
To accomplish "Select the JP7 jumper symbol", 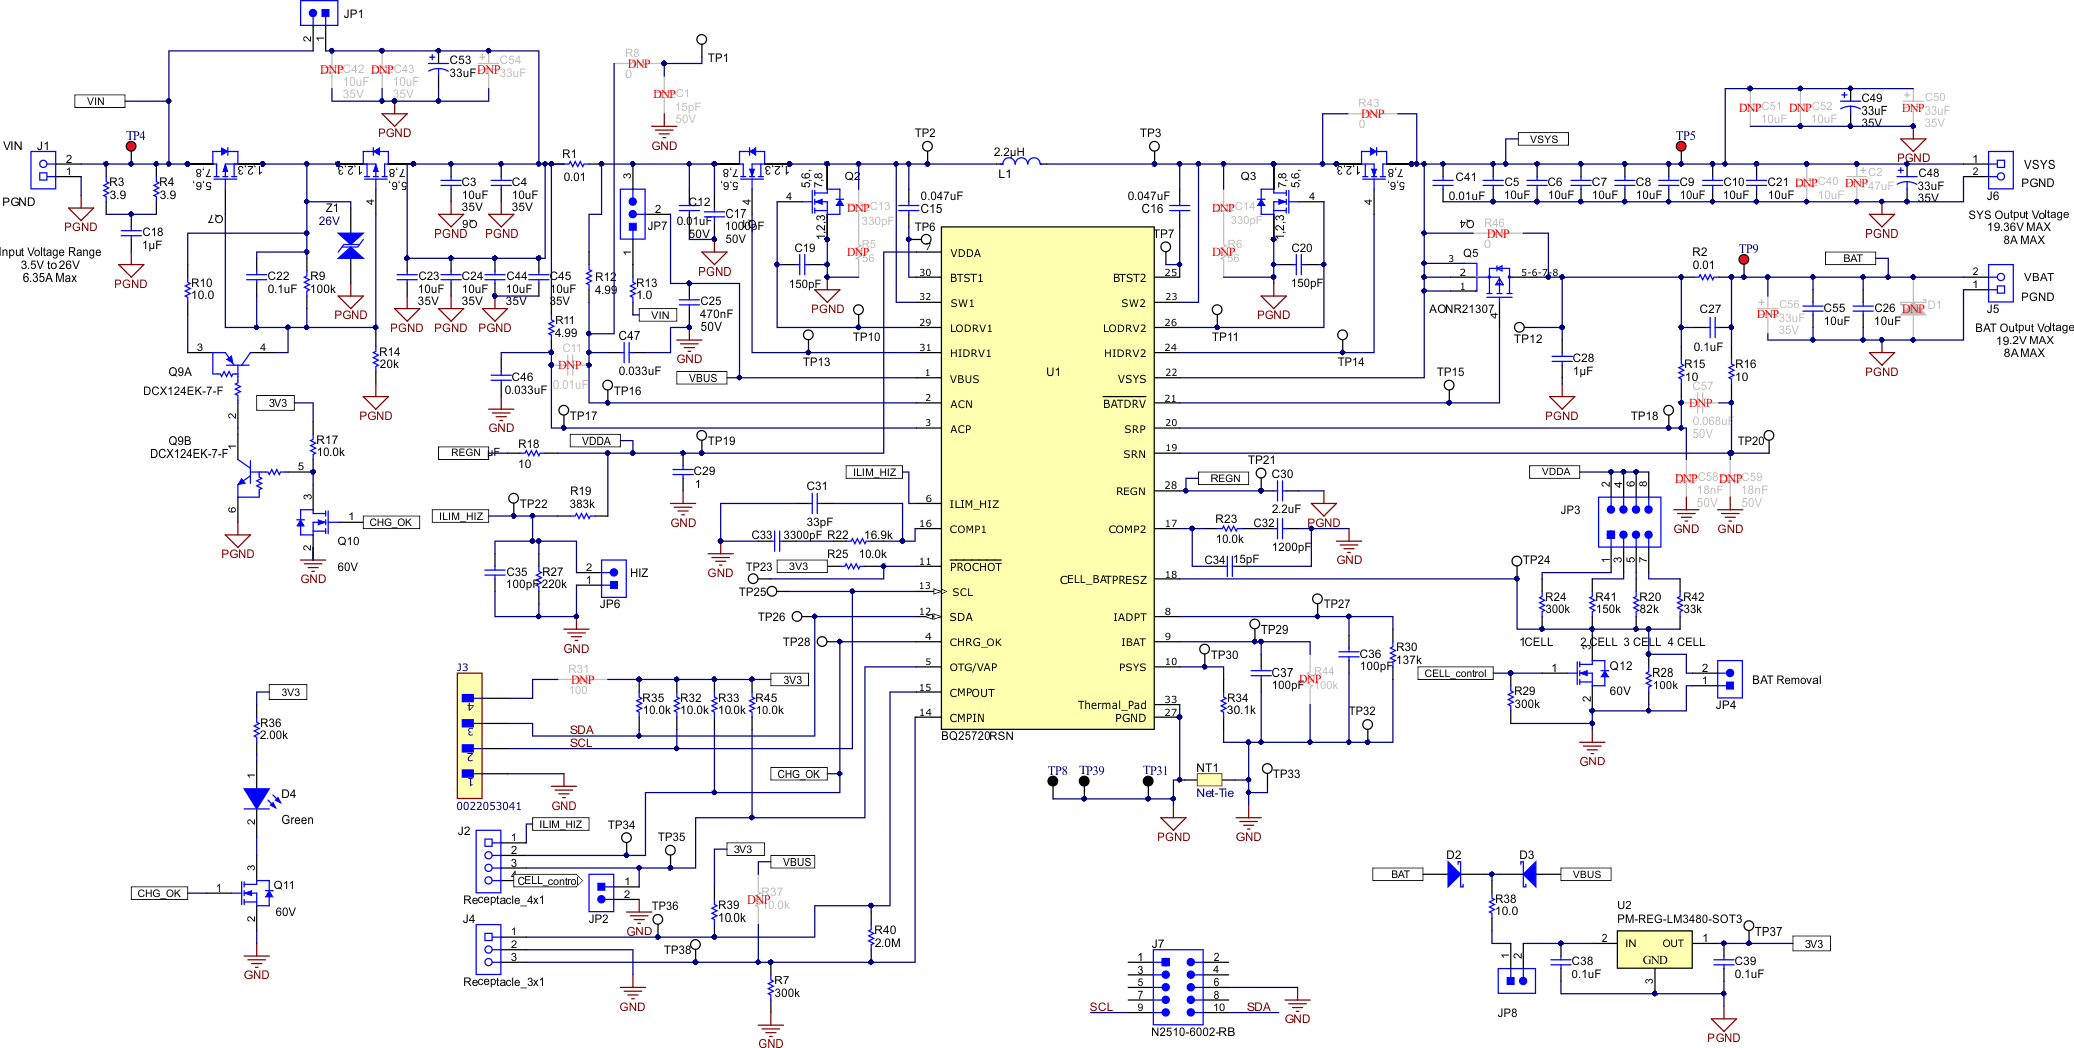I will pos(632,213).
